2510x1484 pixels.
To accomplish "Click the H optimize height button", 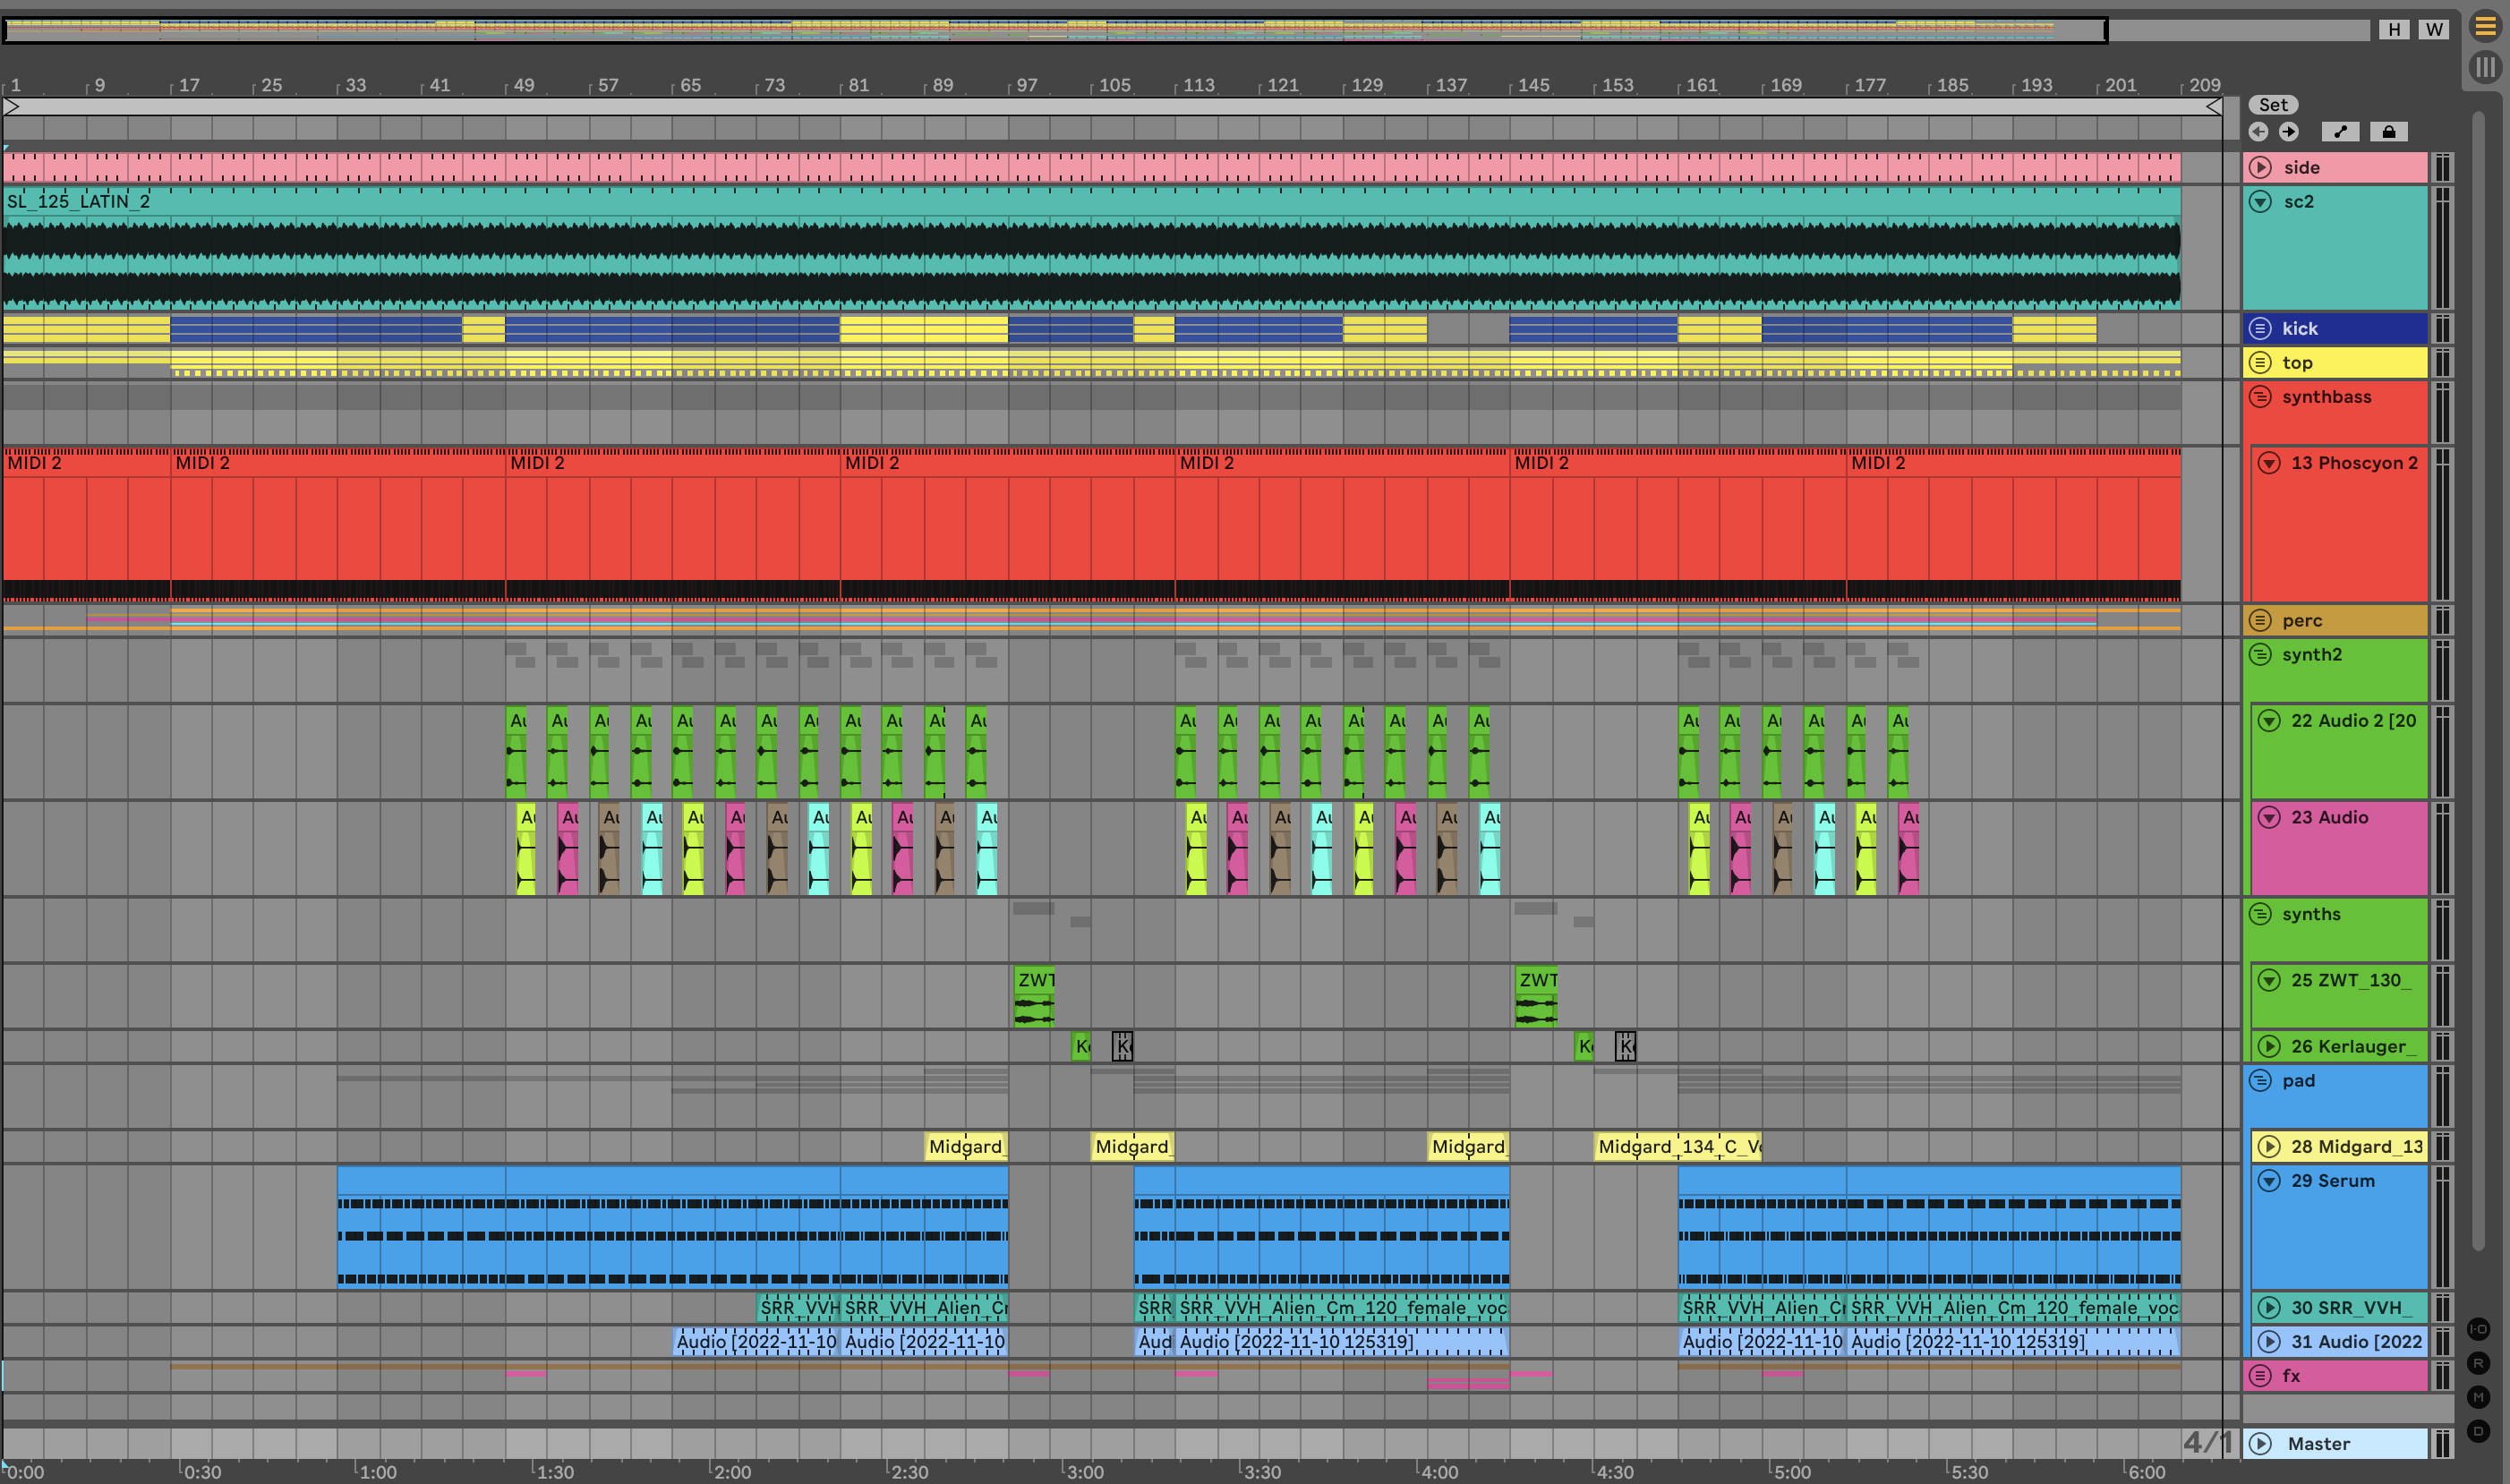I will pyautogui.click(x=2394, y=29).
